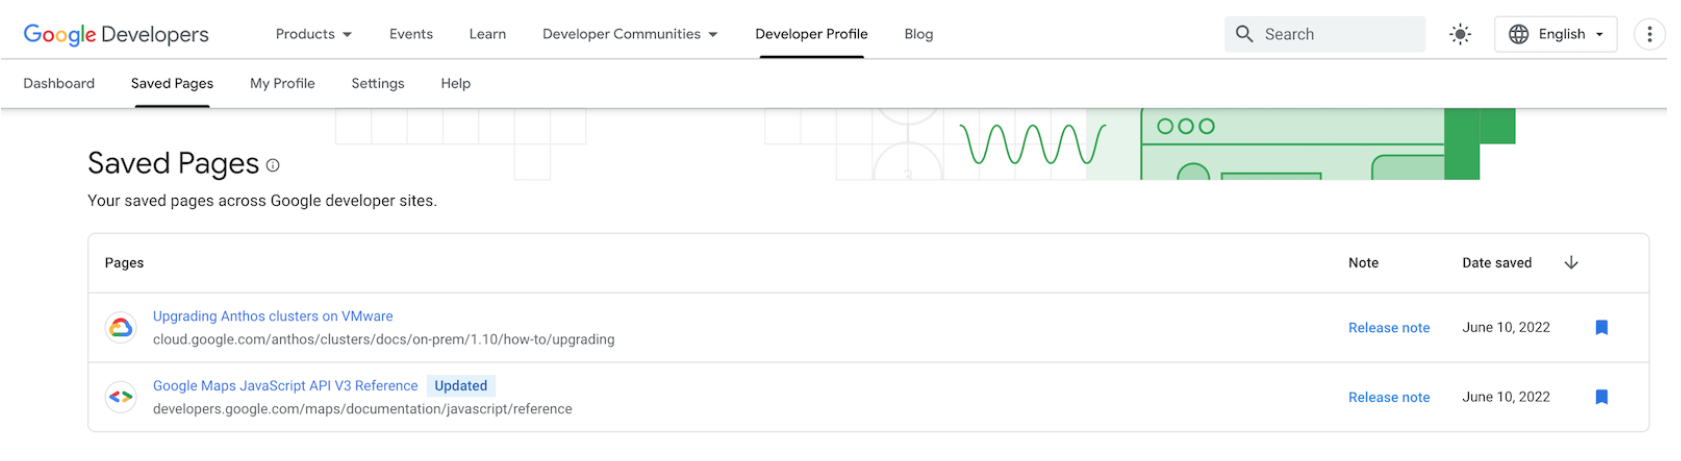
Task: Open the English language selector
Action: (x=1555, y=34)
